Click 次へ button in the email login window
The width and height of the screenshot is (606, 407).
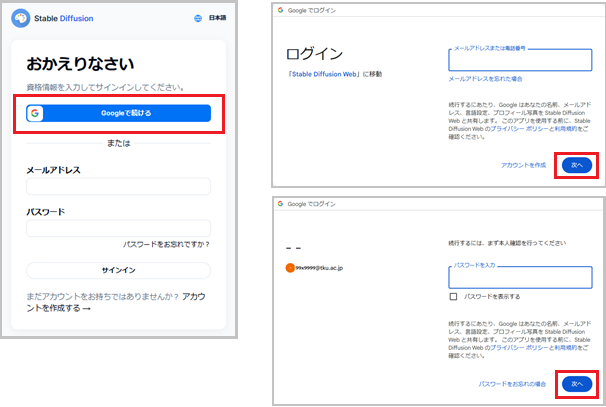point(577,165)
